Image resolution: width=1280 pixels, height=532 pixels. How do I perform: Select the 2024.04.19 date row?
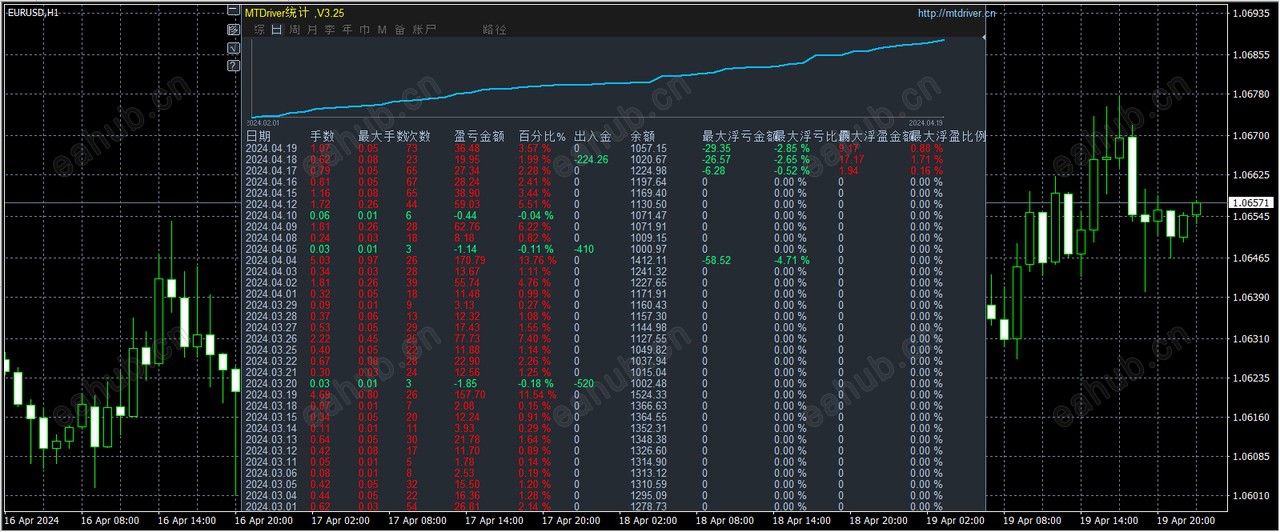(613, 148)
